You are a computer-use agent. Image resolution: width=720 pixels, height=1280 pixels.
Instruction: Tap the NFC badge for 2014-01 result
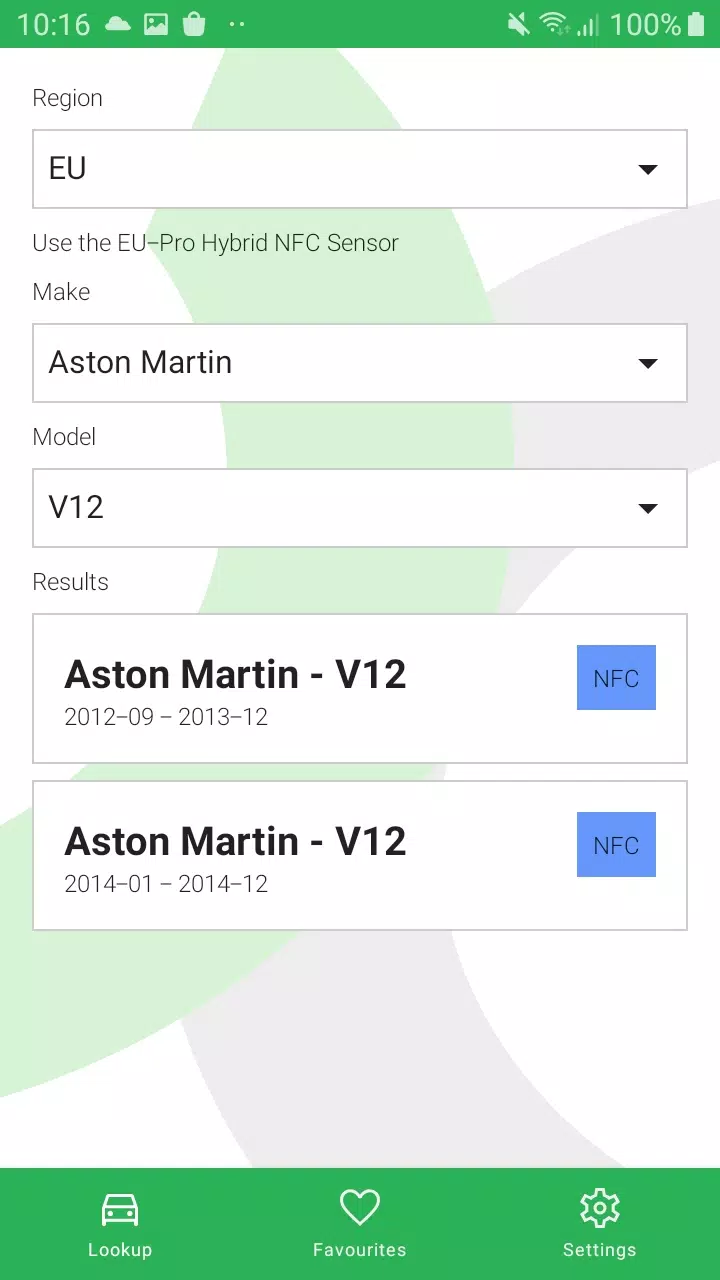click(616, 845)
